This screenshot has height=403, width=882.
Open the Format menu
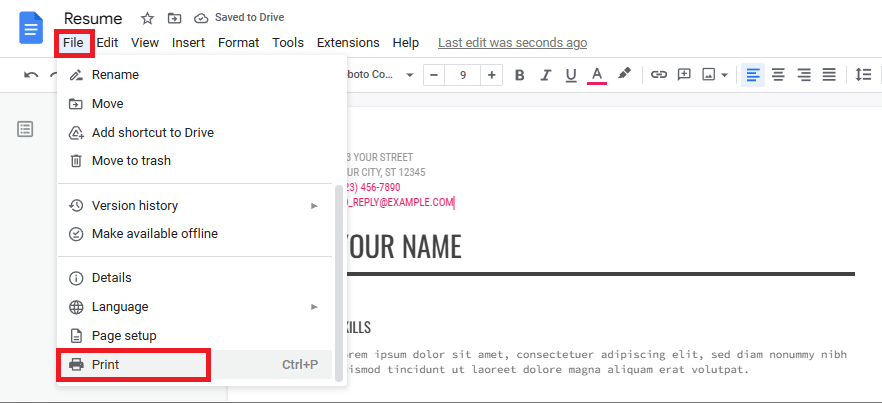pyautogui.click(x=238, y=43)
